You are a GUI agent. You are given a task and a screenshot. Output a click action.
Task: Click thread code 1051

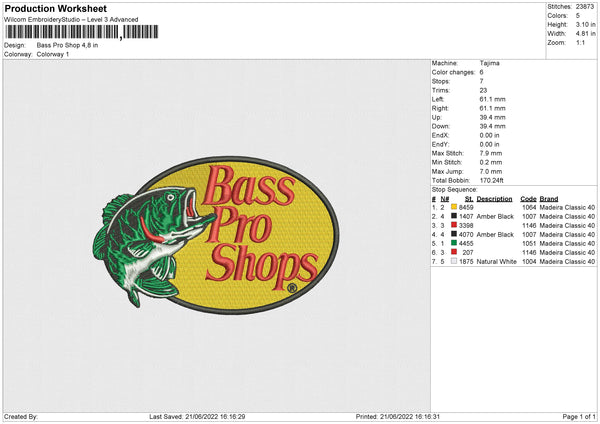(x=529, y=243)
